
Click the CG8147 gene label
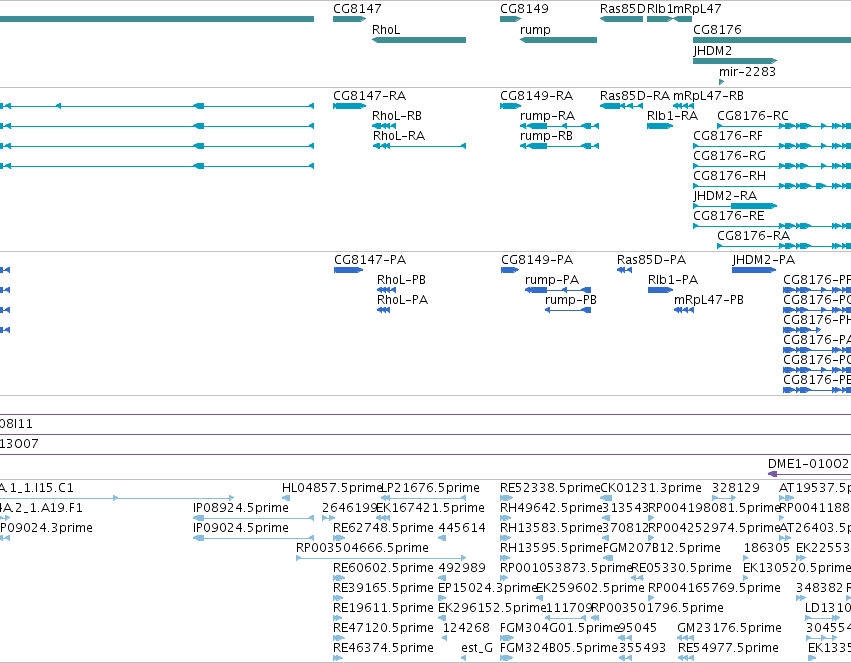(357, 9)
